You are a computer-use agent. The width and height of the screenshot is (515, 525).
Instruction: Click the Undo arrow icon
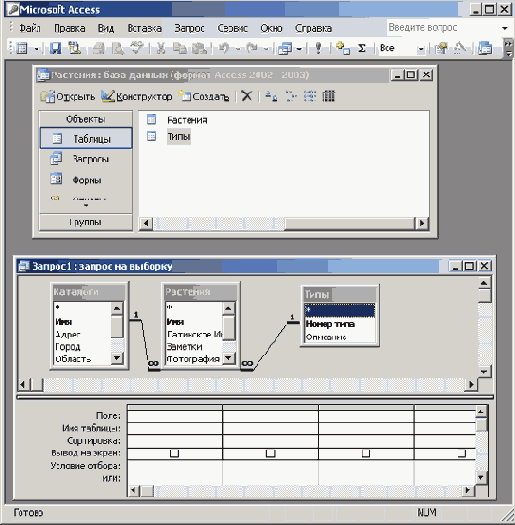click(x=224, y=48)
